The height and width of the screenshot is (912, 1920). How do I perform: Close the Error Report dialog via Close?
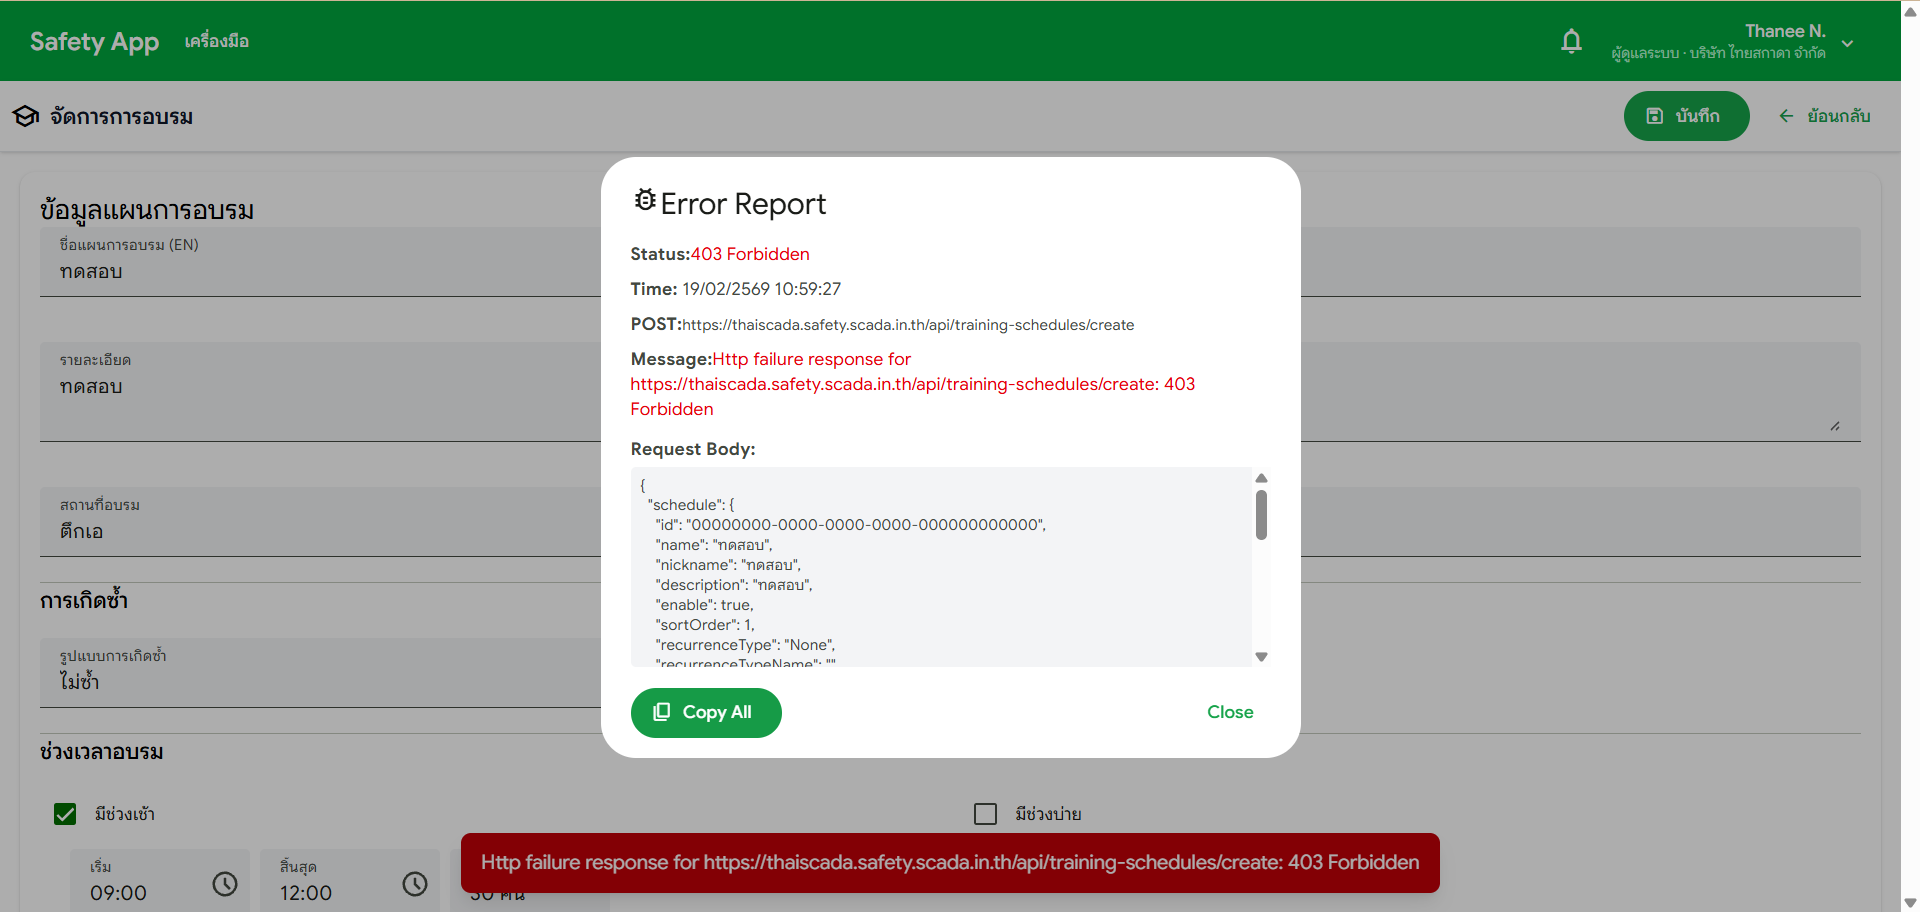1229,712
